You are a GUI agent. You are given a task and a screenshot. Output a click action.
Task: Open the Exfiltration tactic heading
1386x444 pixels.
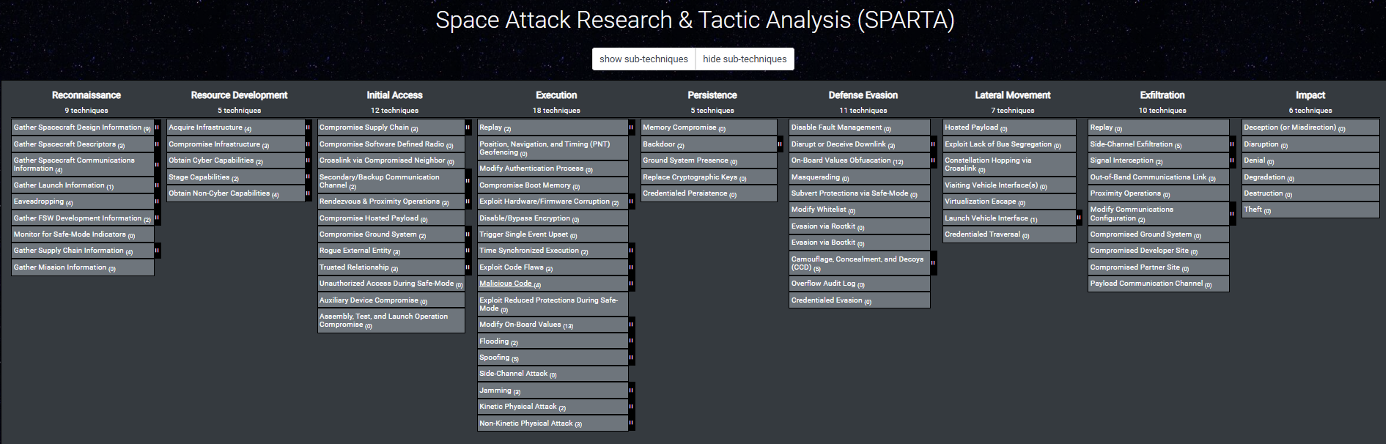[x=1163, y=95]
